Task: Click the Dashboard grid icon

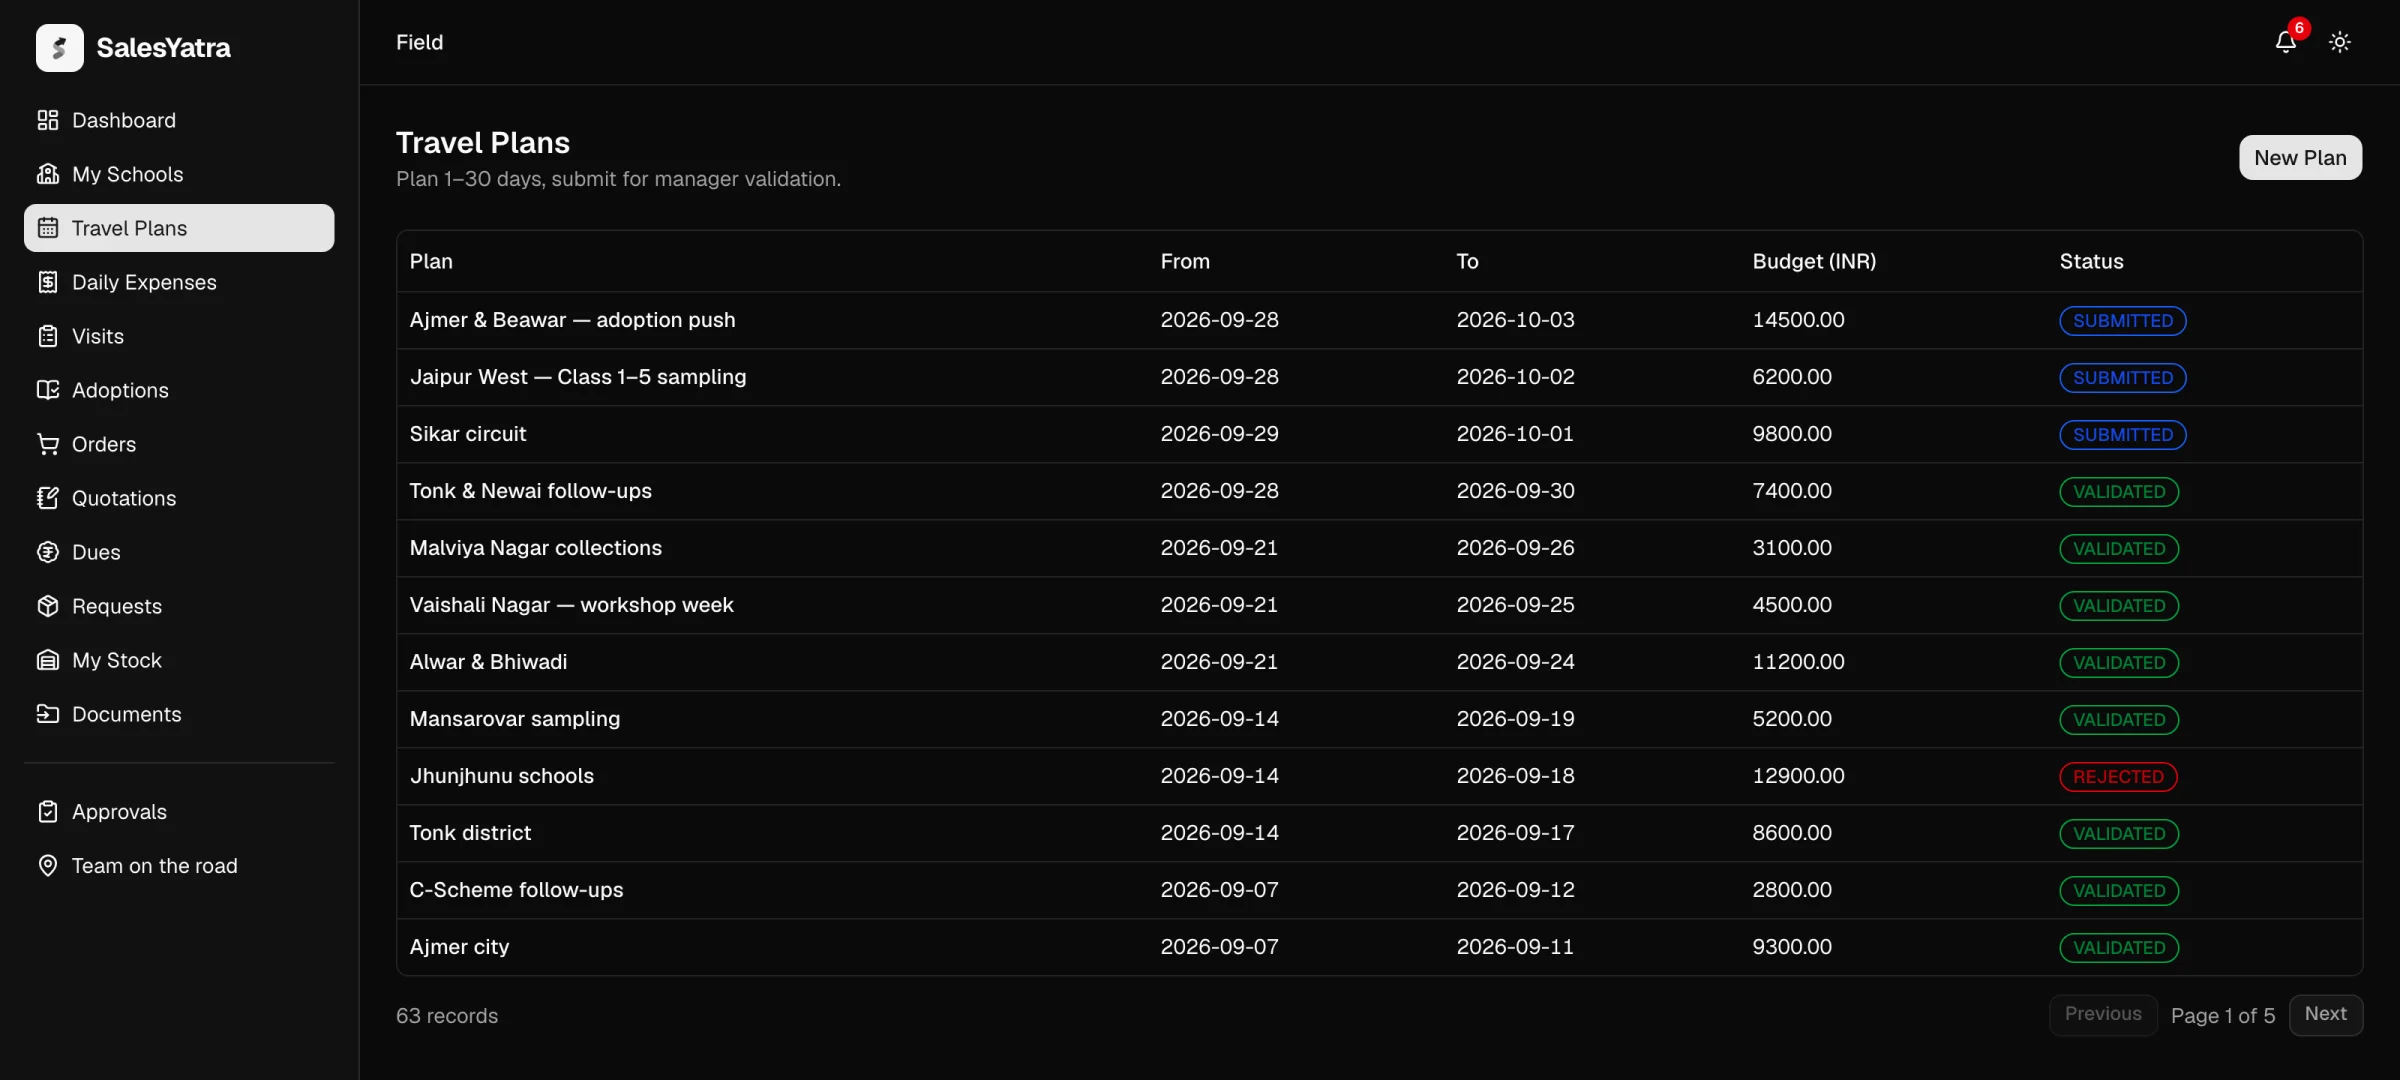Action: click(48, 120)
